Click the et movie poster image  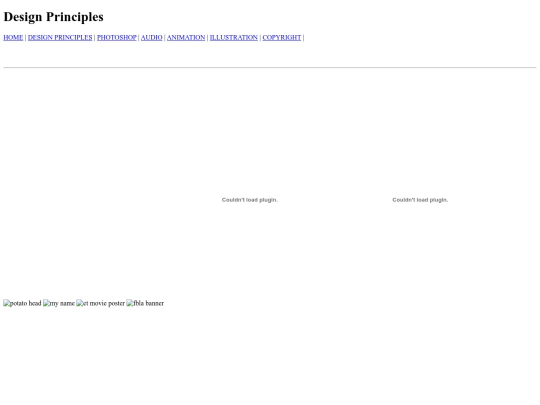101,303
